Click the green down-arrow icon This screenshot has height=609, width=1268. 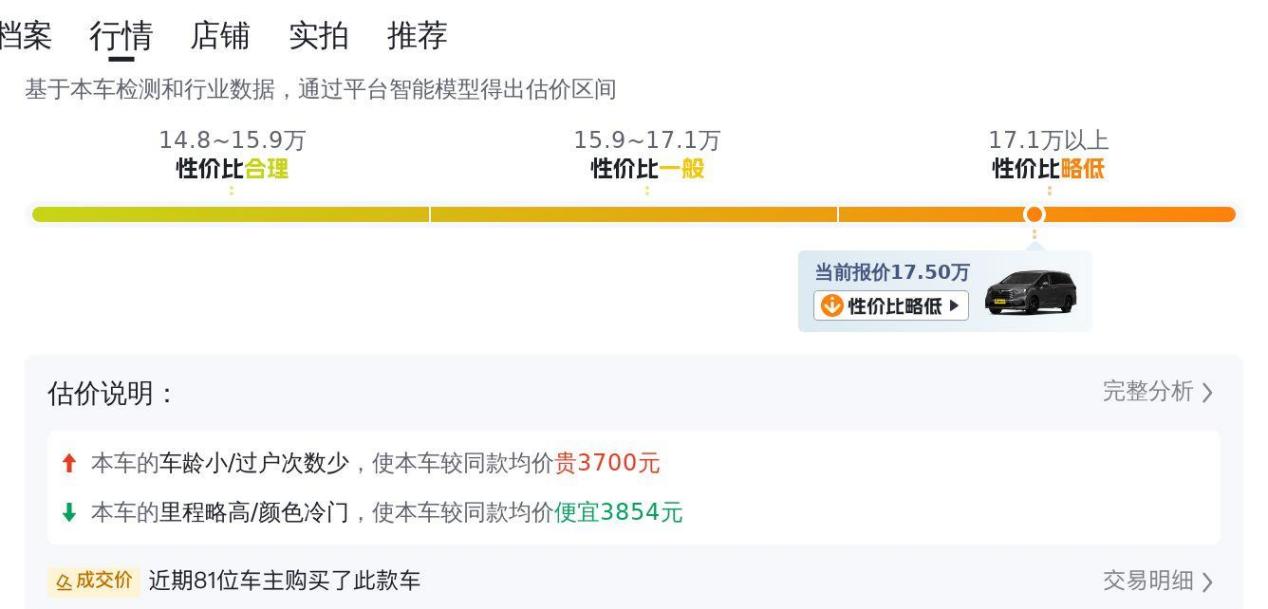(68, 513)
